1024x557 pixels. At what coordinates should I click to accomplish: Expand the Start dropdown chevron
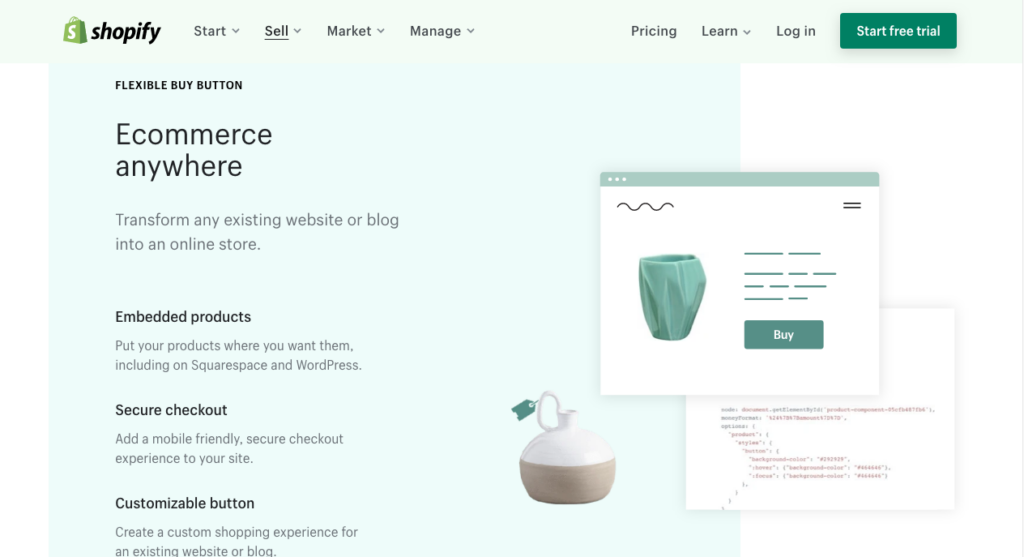coord(236,31)
